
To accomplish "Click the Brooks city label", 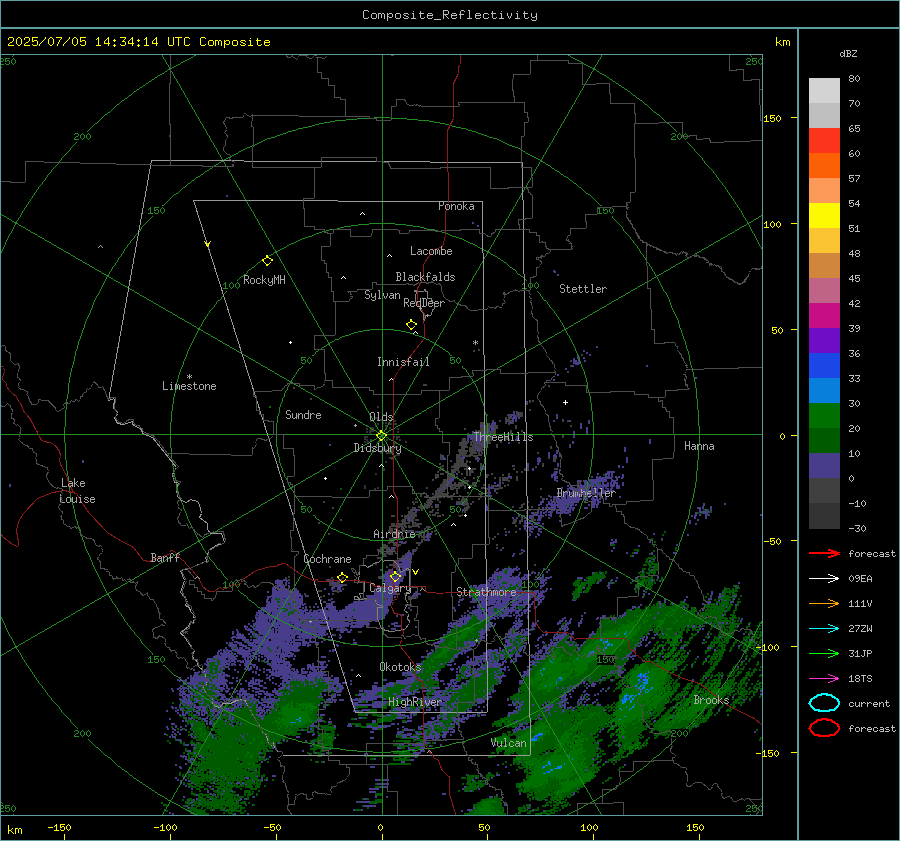I will (x=711, y=700).
